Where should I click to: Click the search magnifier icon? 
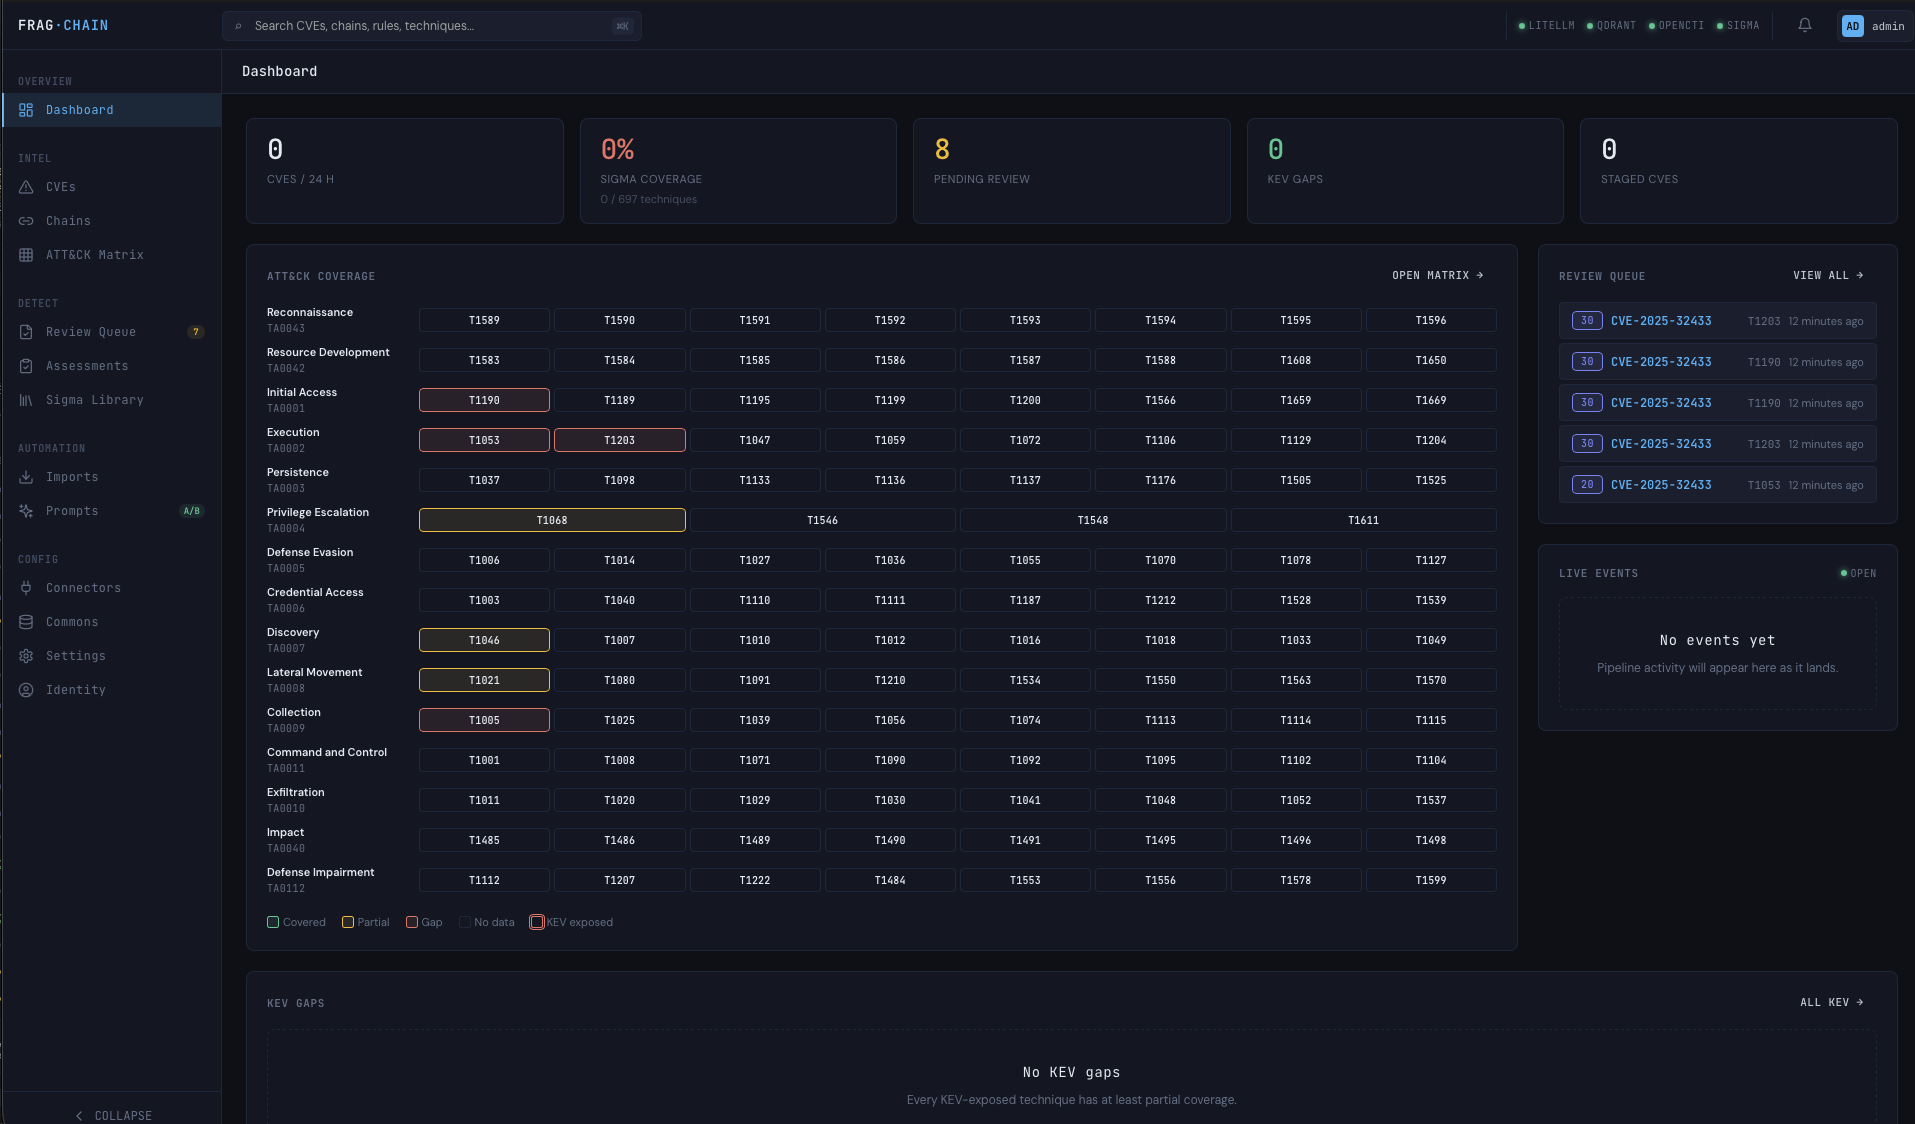(x=238, y=26)
